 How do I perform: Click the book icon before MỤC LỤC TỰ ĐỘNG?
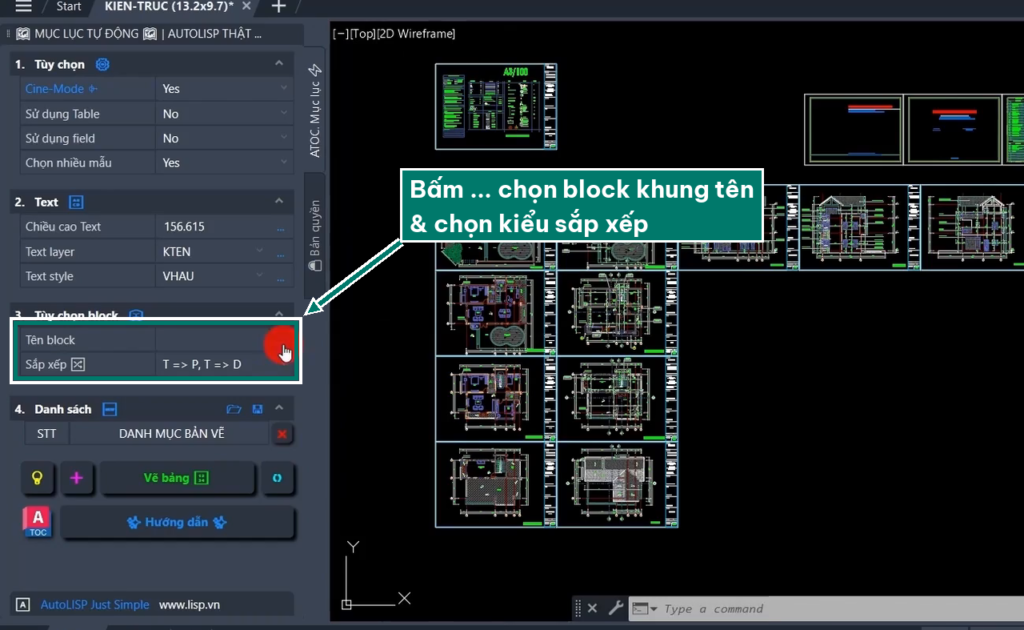pos(23,33)
